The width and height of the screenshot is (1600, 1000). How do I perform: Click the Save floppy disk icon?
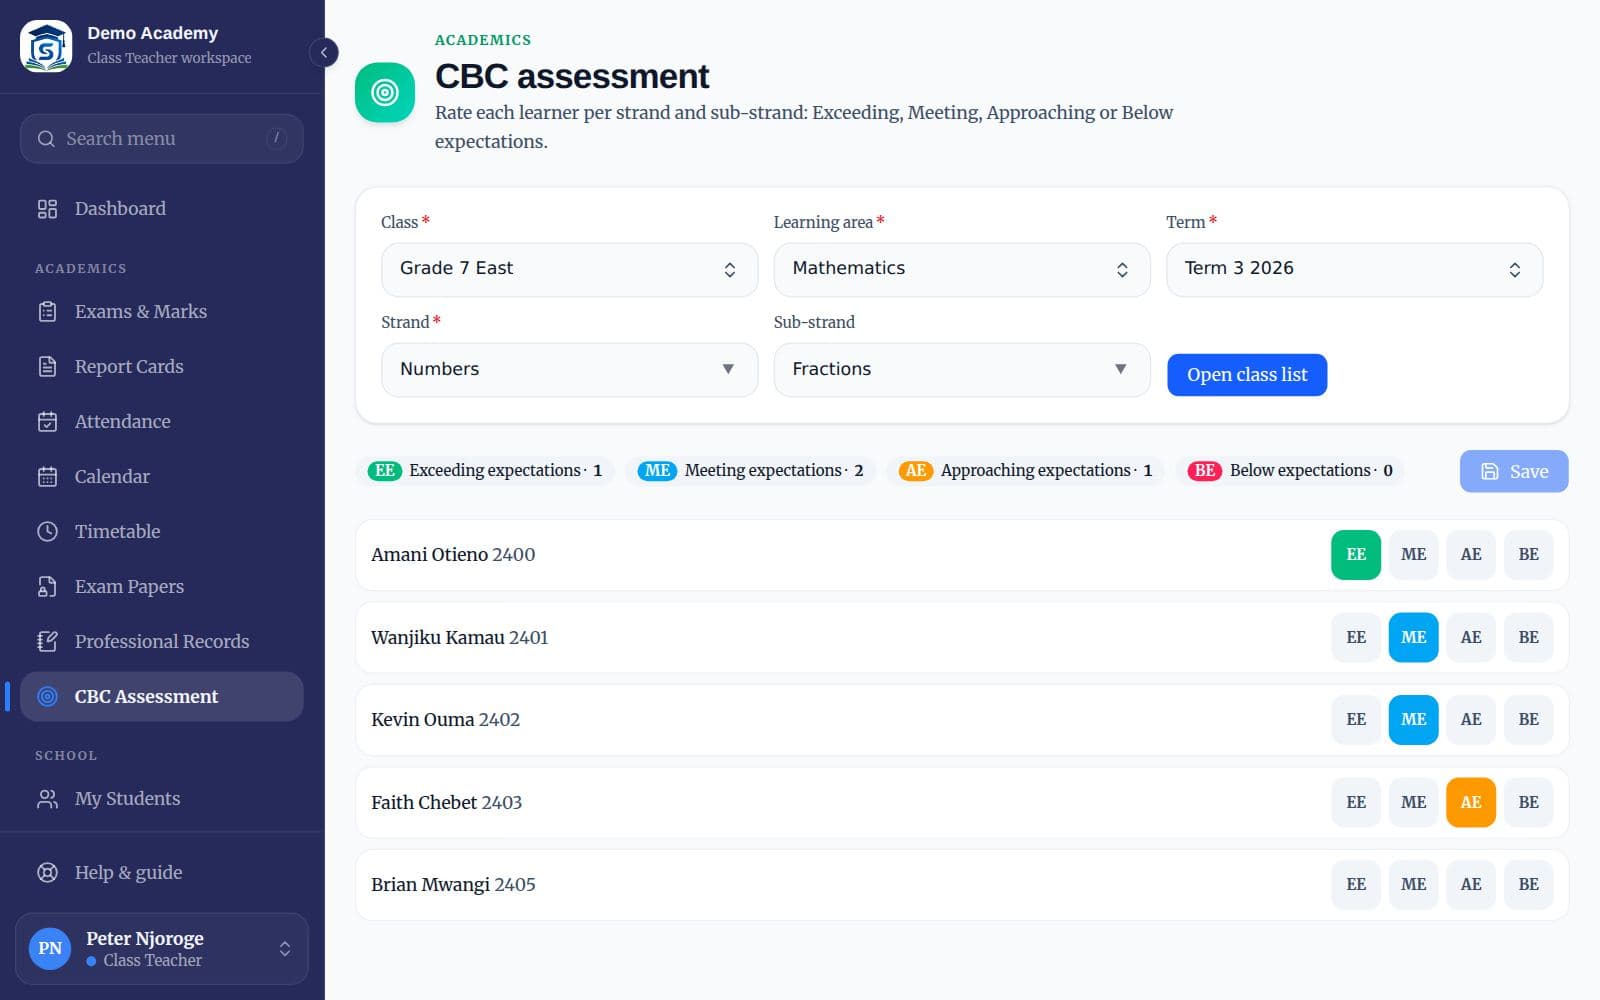(1490, 471)
